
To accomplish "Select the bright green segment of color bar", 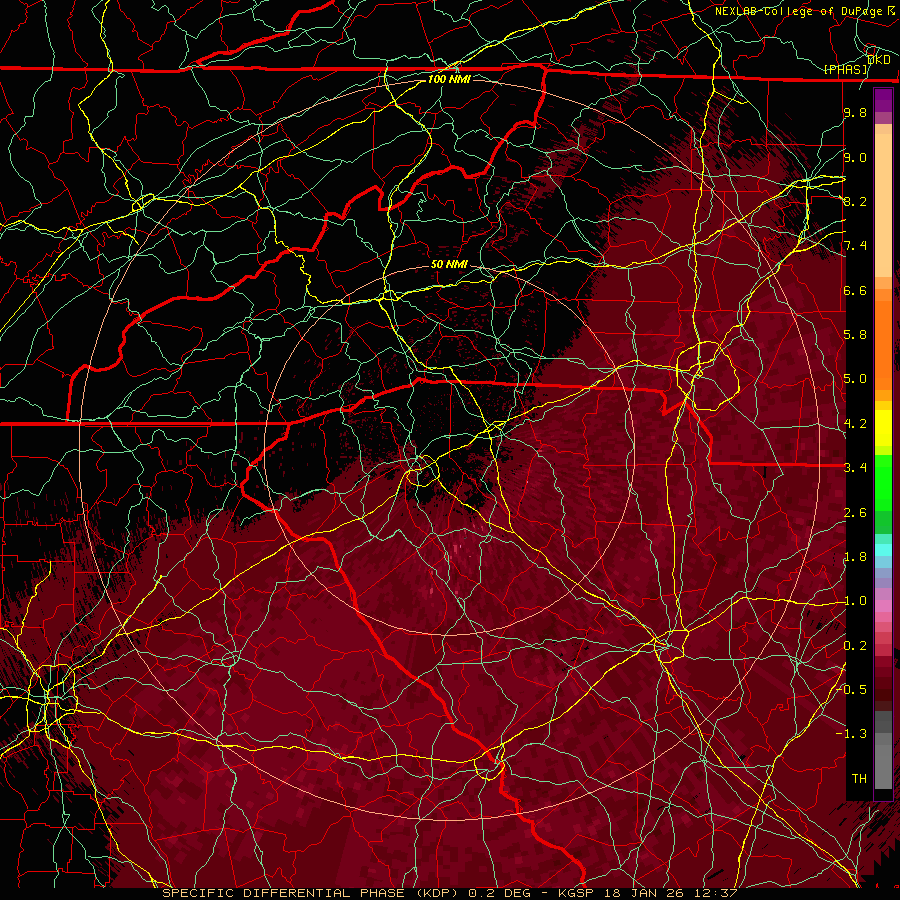I will point(883,482).
